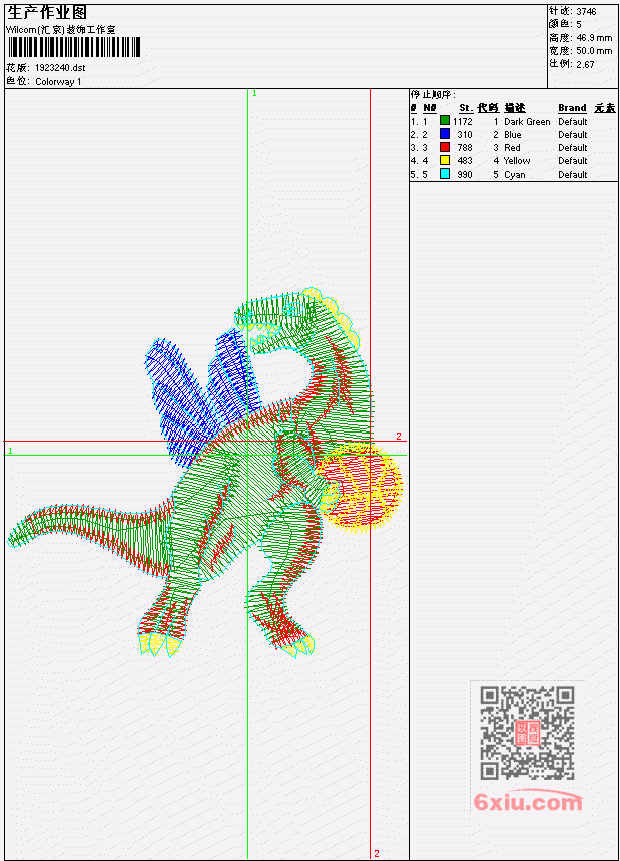Screen dimensions: 620x861
Task: Click Default brand in Dark Green row
Action: (572, 121)
